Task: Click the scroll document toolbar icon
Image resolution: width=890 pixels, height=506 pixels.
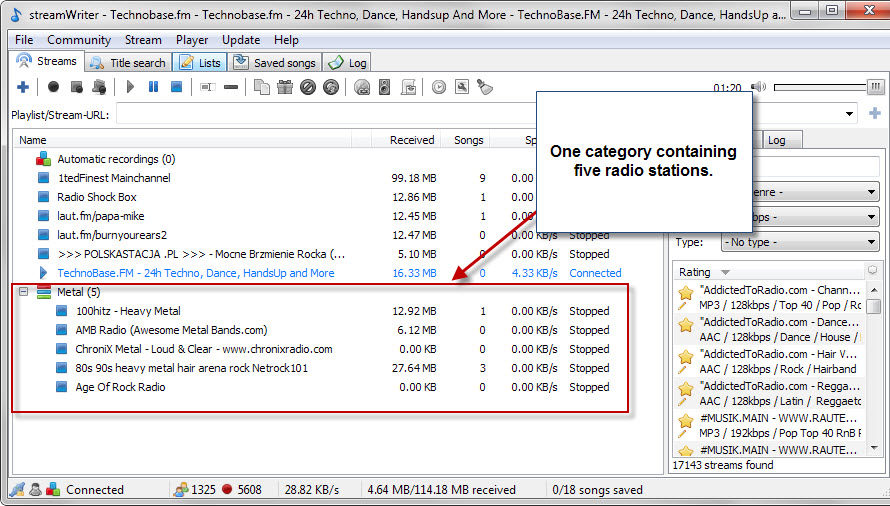Action: point(408,87)
